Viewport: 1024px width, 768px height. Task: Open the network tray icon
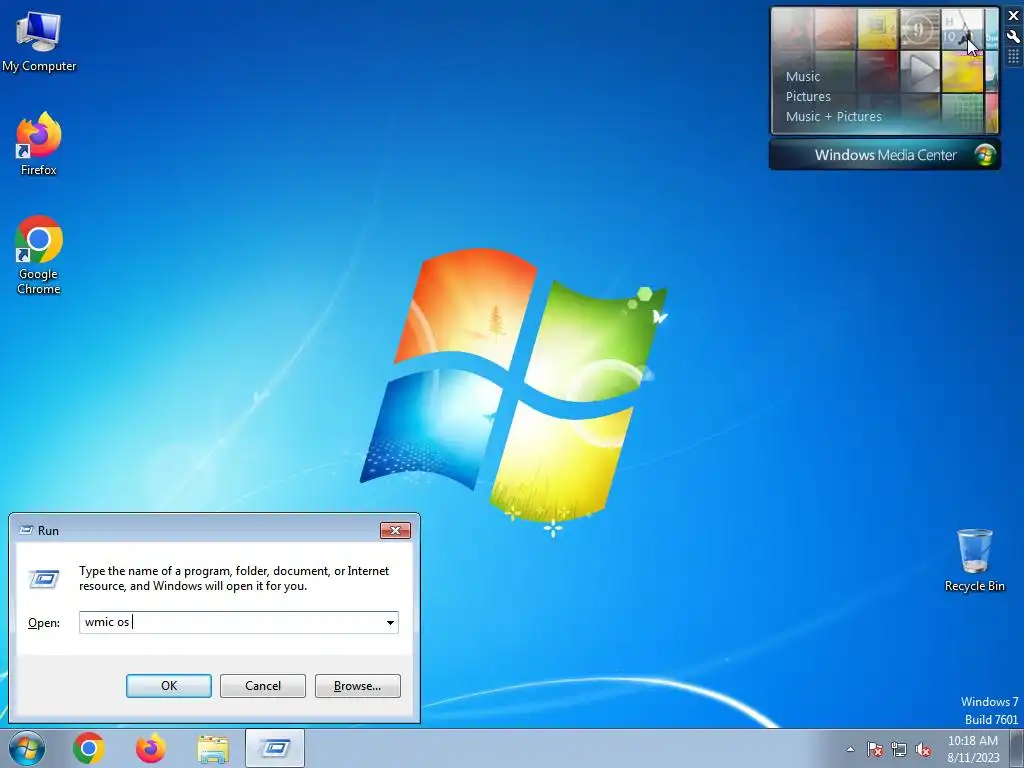pyautogui.click(x=899, y=749)
